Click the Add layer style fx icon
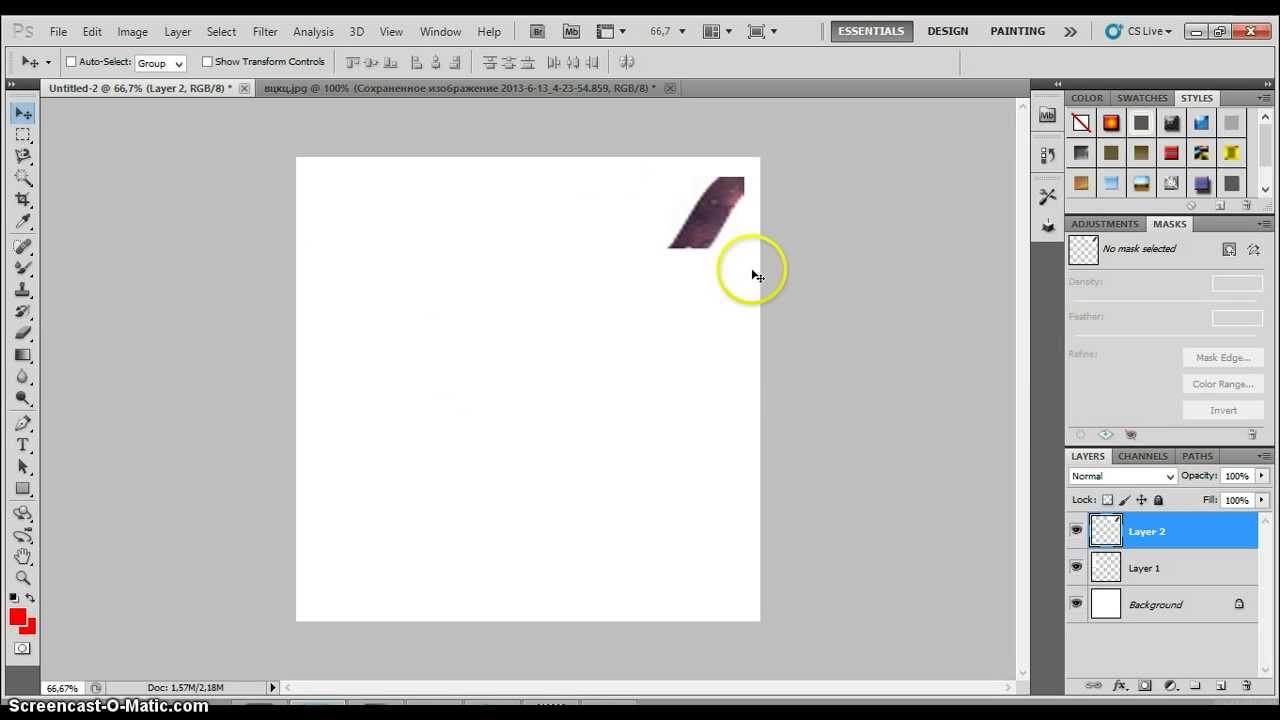 pyautogui.click(x=1119, y=686)
